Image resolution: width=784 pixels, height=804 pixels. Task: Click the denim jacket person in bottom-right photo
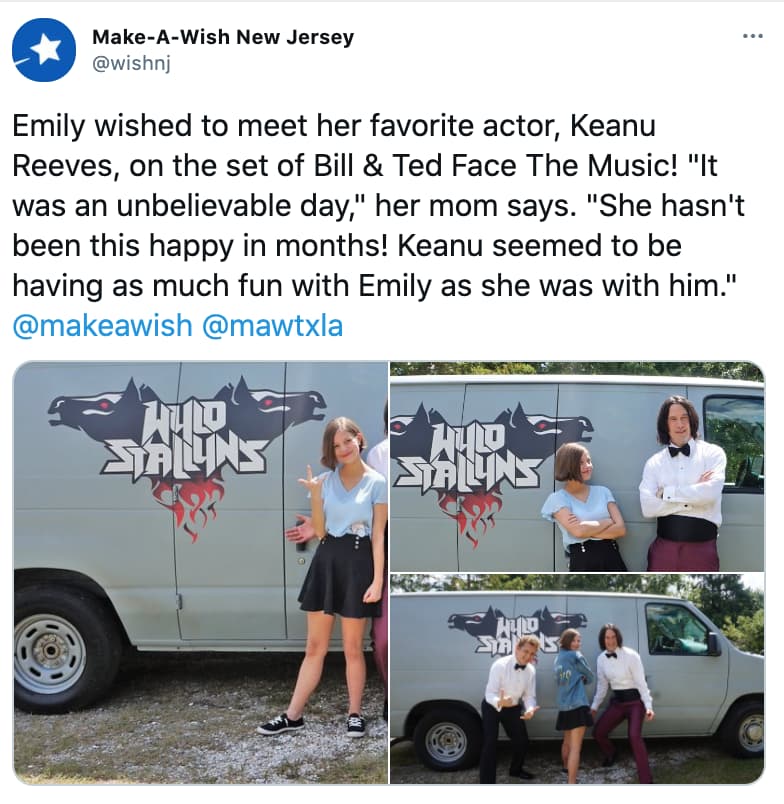pyautogui.click(x=573, y=680)
